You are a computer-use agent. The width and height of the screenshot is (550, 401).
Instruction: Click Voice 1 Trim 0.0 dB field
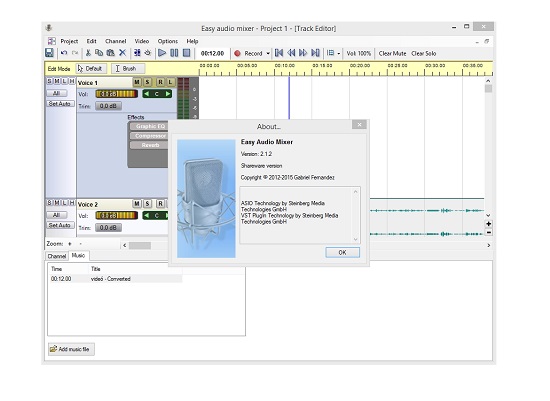[108, 106]
